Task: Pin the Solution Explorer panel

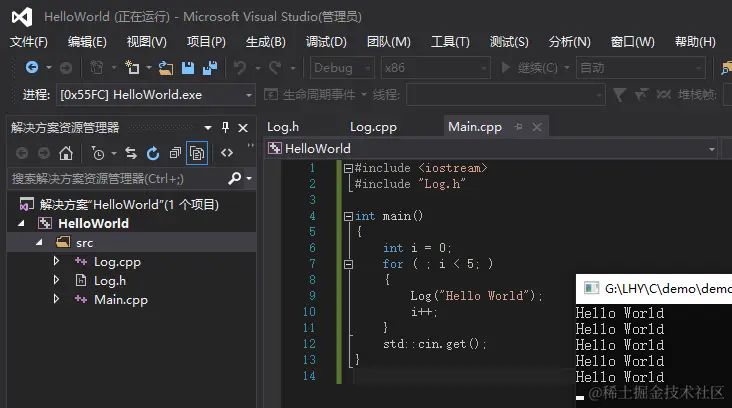Action: pyautogui.click(x=225, y=127)
